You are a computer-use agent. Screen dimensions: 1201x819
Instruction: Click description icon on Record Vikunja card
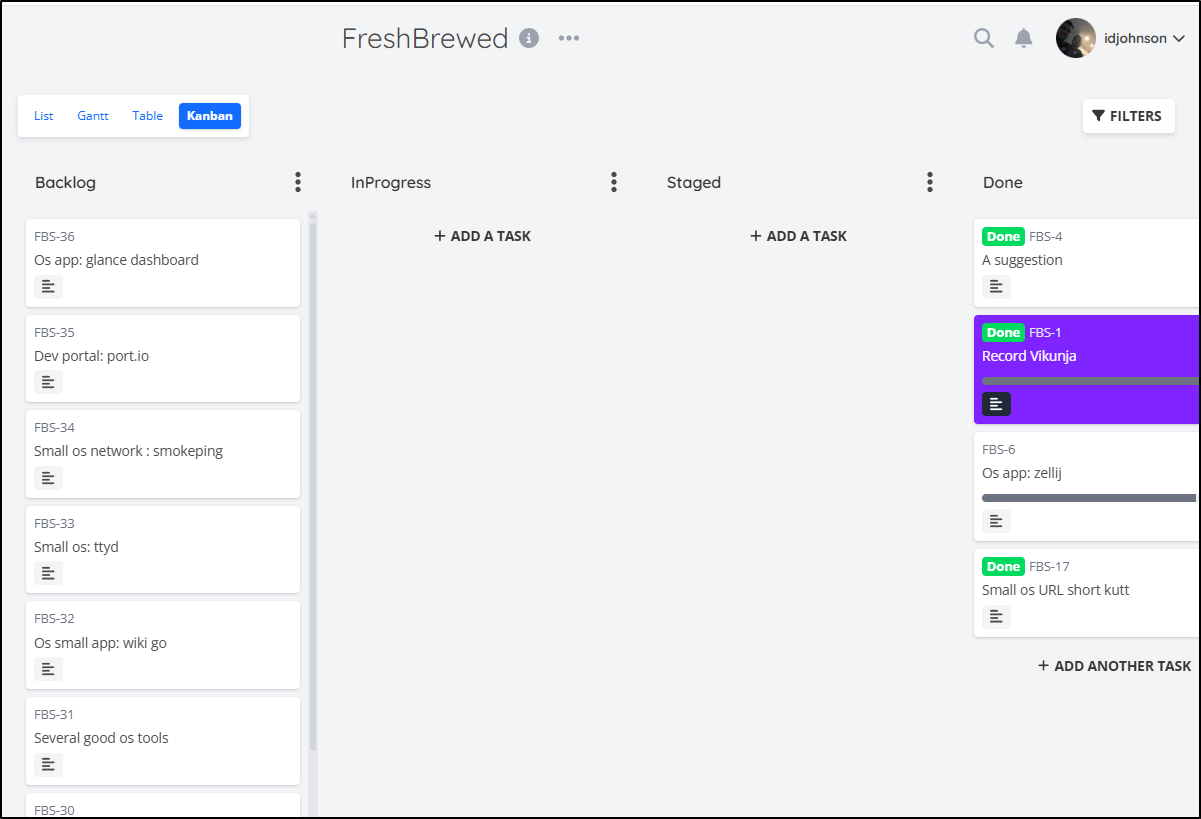pyautogui.click(x=996, y=403)
